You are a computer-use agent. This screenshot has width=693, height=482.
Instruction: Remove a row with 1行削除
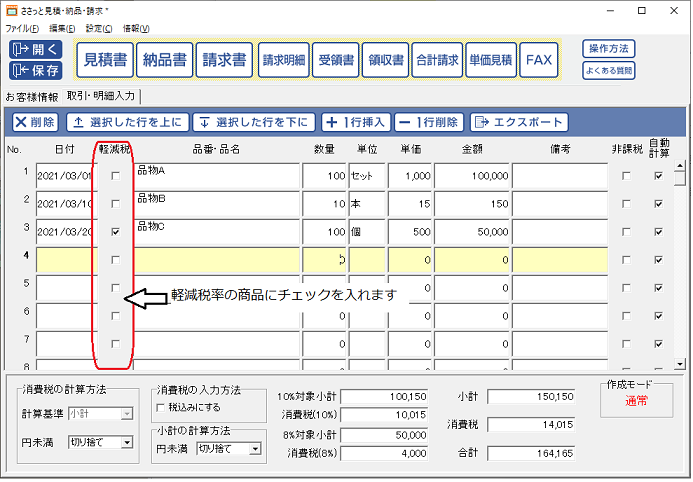[x=428, y=123]
